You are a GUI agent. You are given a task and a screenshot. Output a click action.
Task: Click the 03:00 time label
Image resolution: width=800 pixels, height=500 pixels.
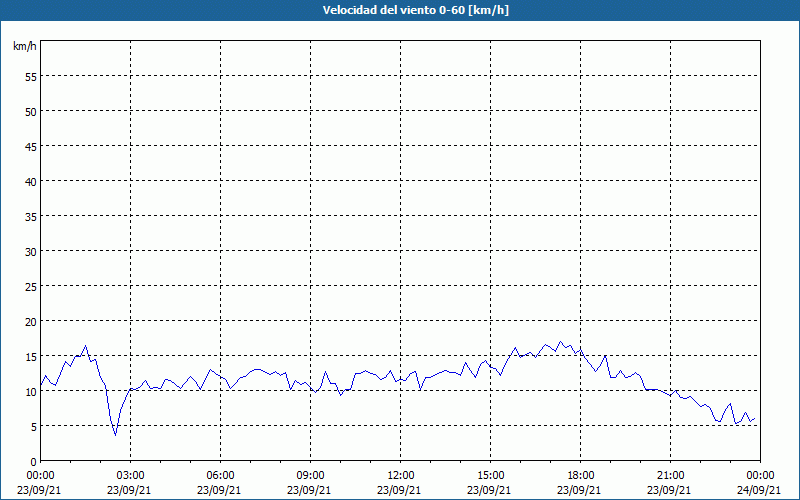131,476
